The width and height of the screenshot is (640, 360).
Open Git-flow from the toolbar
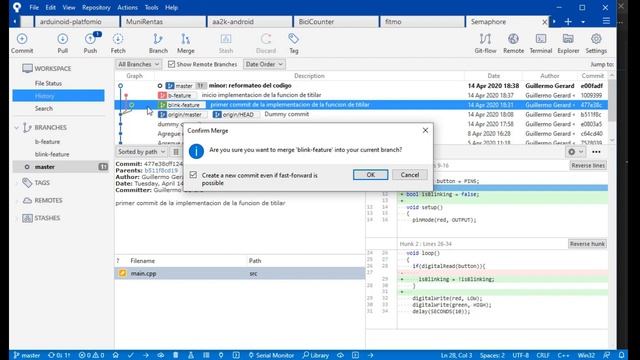point(485,43)
